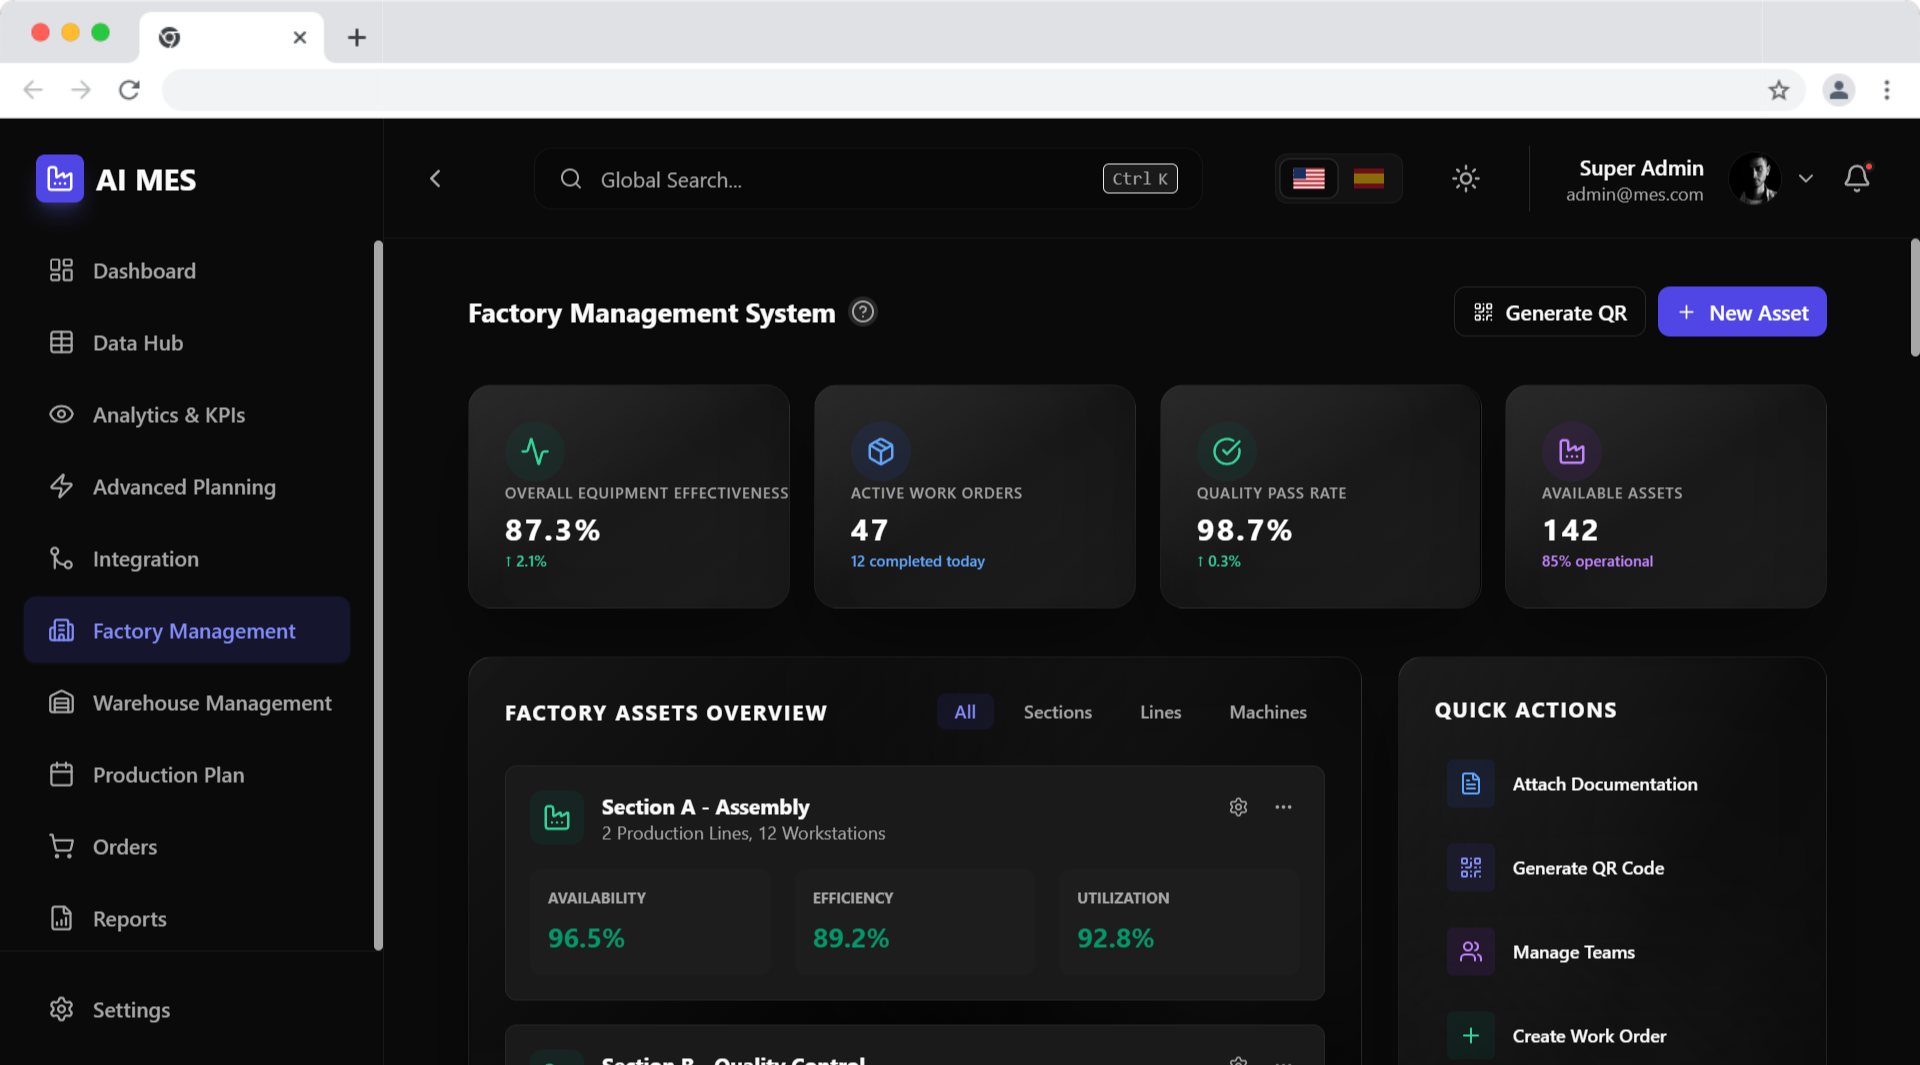
Task: Switch to the Sections tab
Action: (x=1057, y=712)
